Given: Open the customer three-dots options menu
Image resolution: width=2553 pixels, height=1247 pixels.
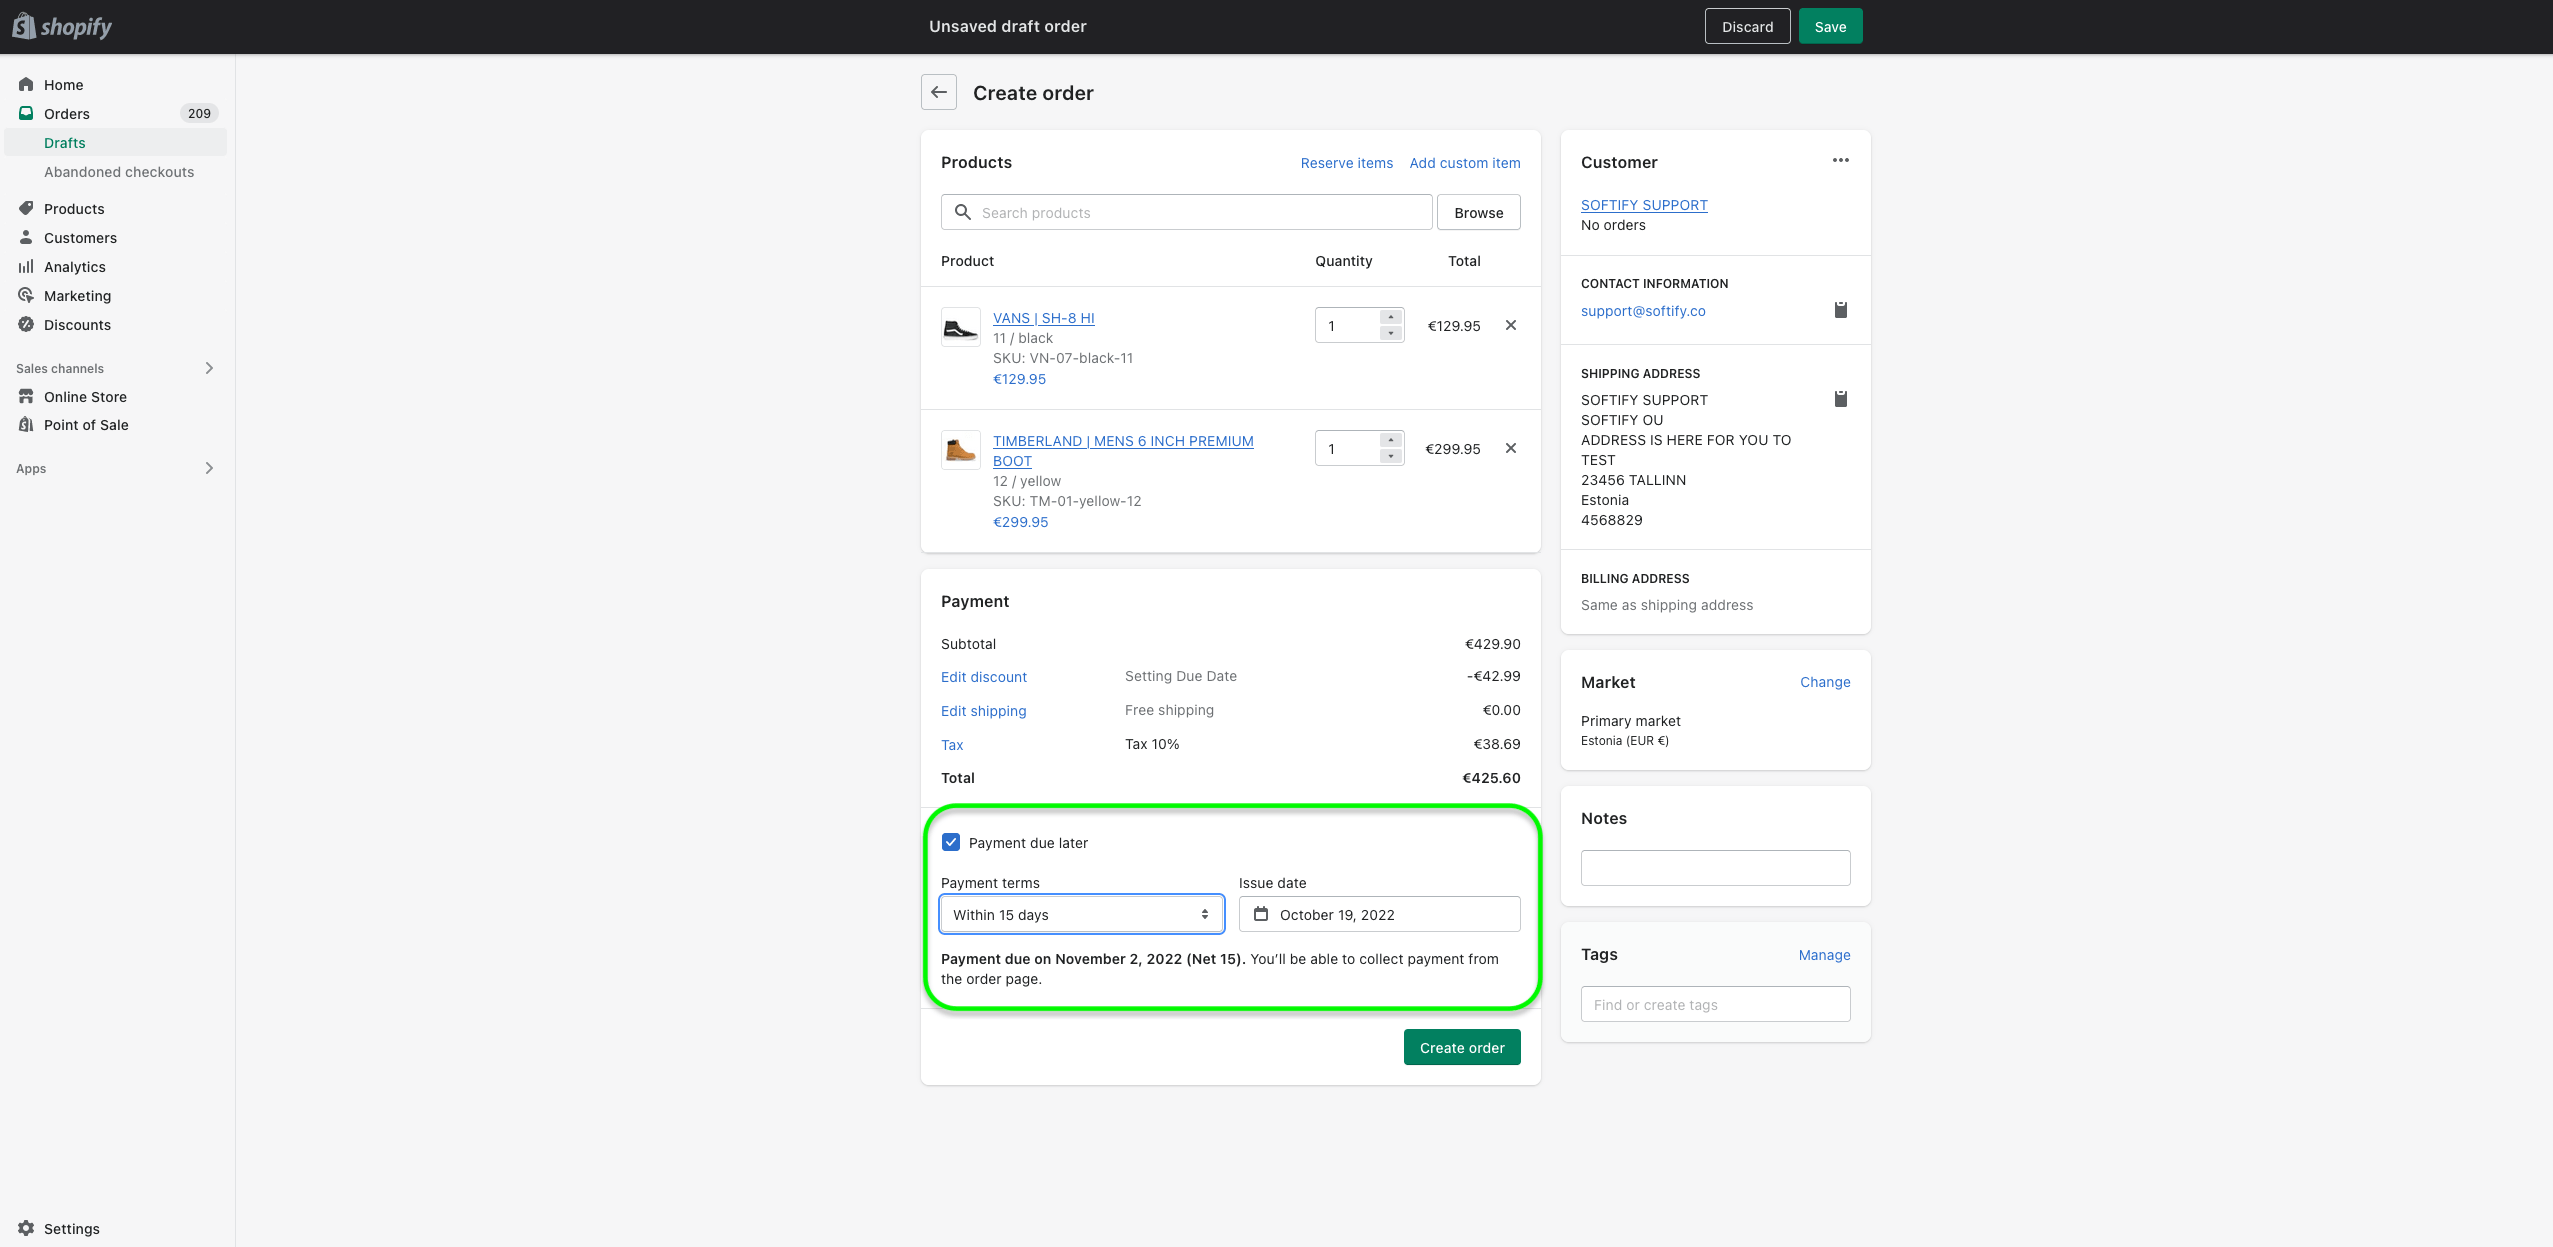Looking at the screenshot, I should pyautogui.click(x=1840, y=160).
